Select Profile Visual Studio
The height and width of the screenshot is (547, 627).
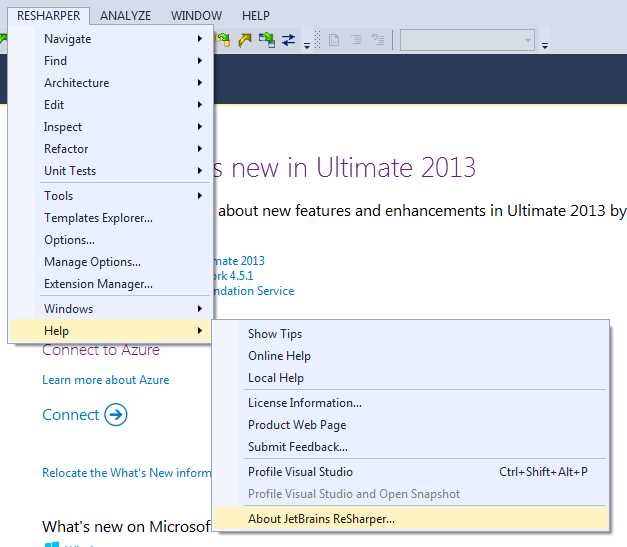click(x=411, y=472)
